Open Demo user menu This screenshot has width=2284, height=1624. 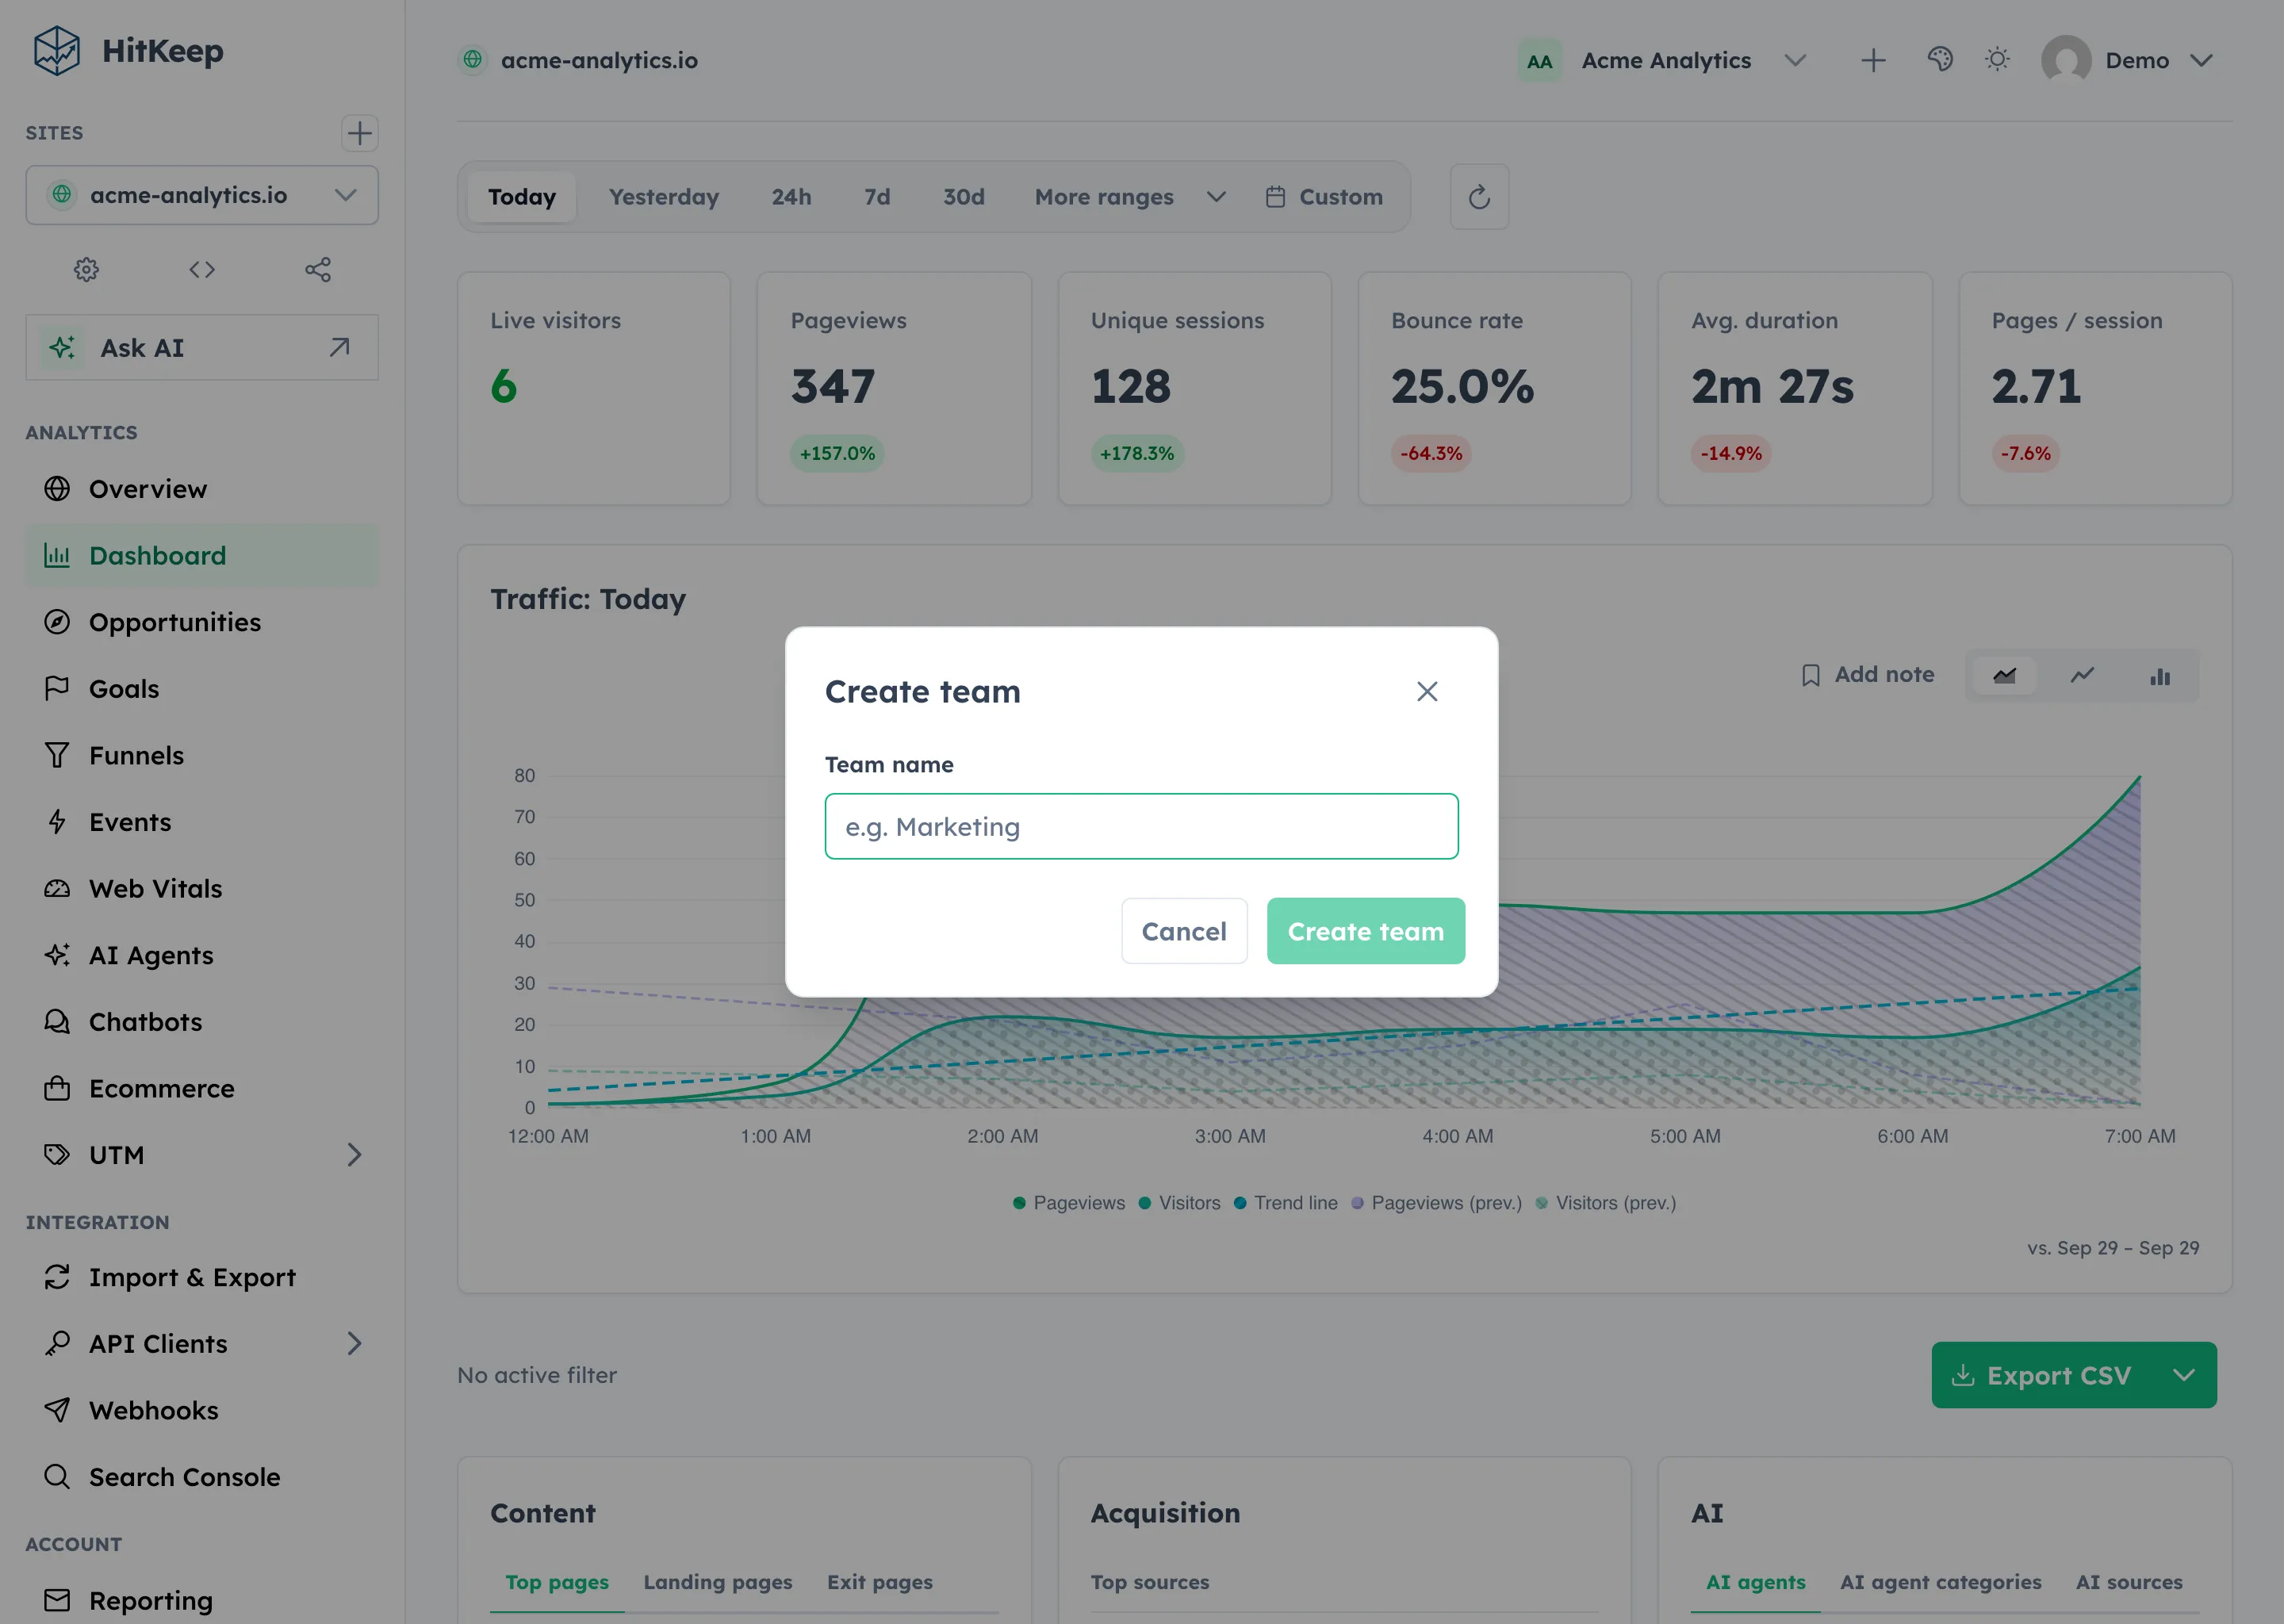click(x=2127, y=60)
